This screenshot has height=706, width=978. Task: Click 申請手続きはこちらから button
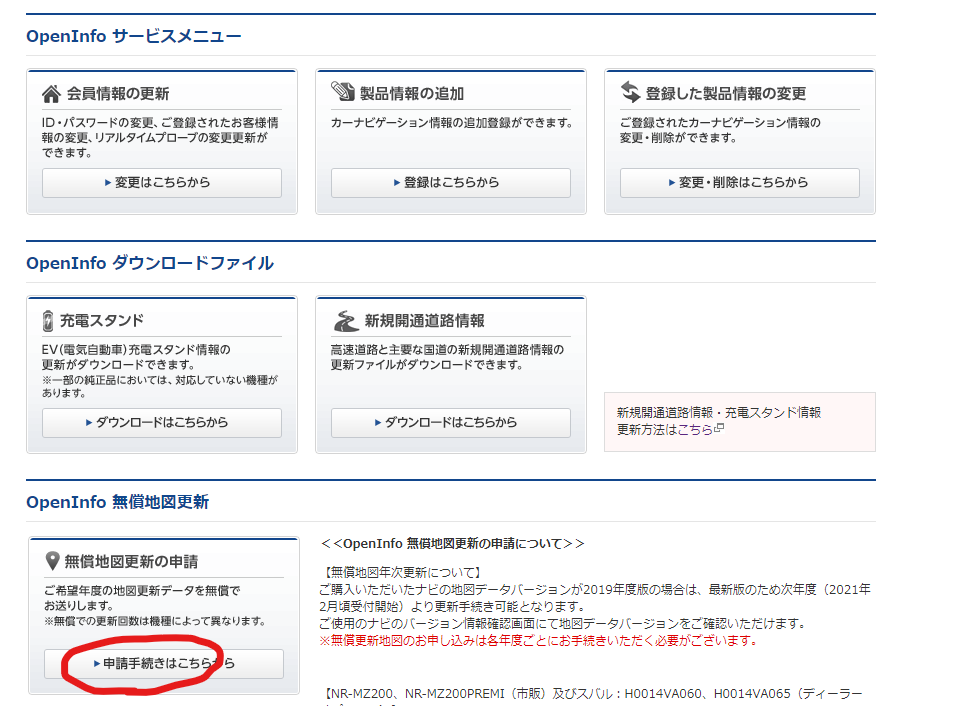click(164, 664)
